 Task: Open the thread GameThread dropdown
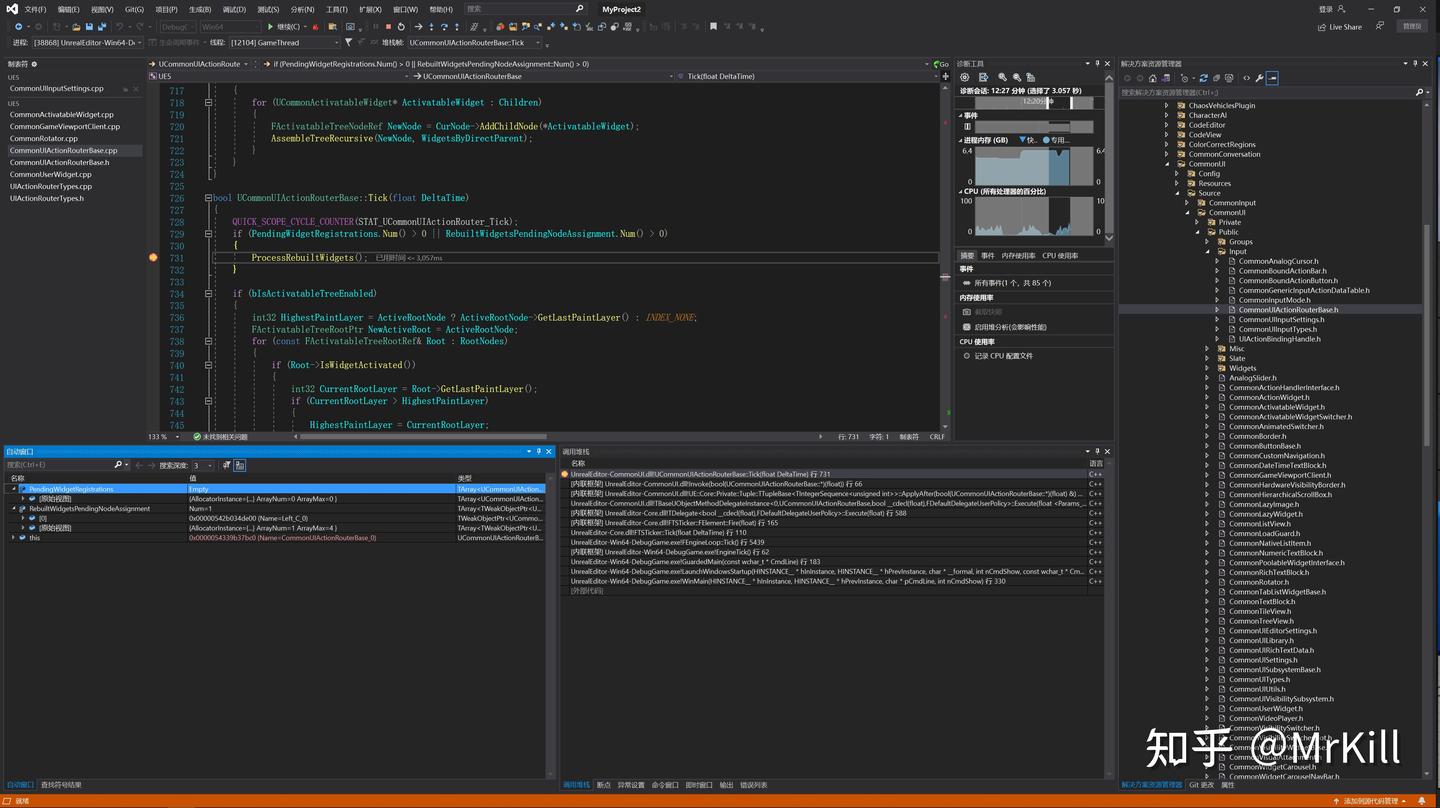click(285, 43)
